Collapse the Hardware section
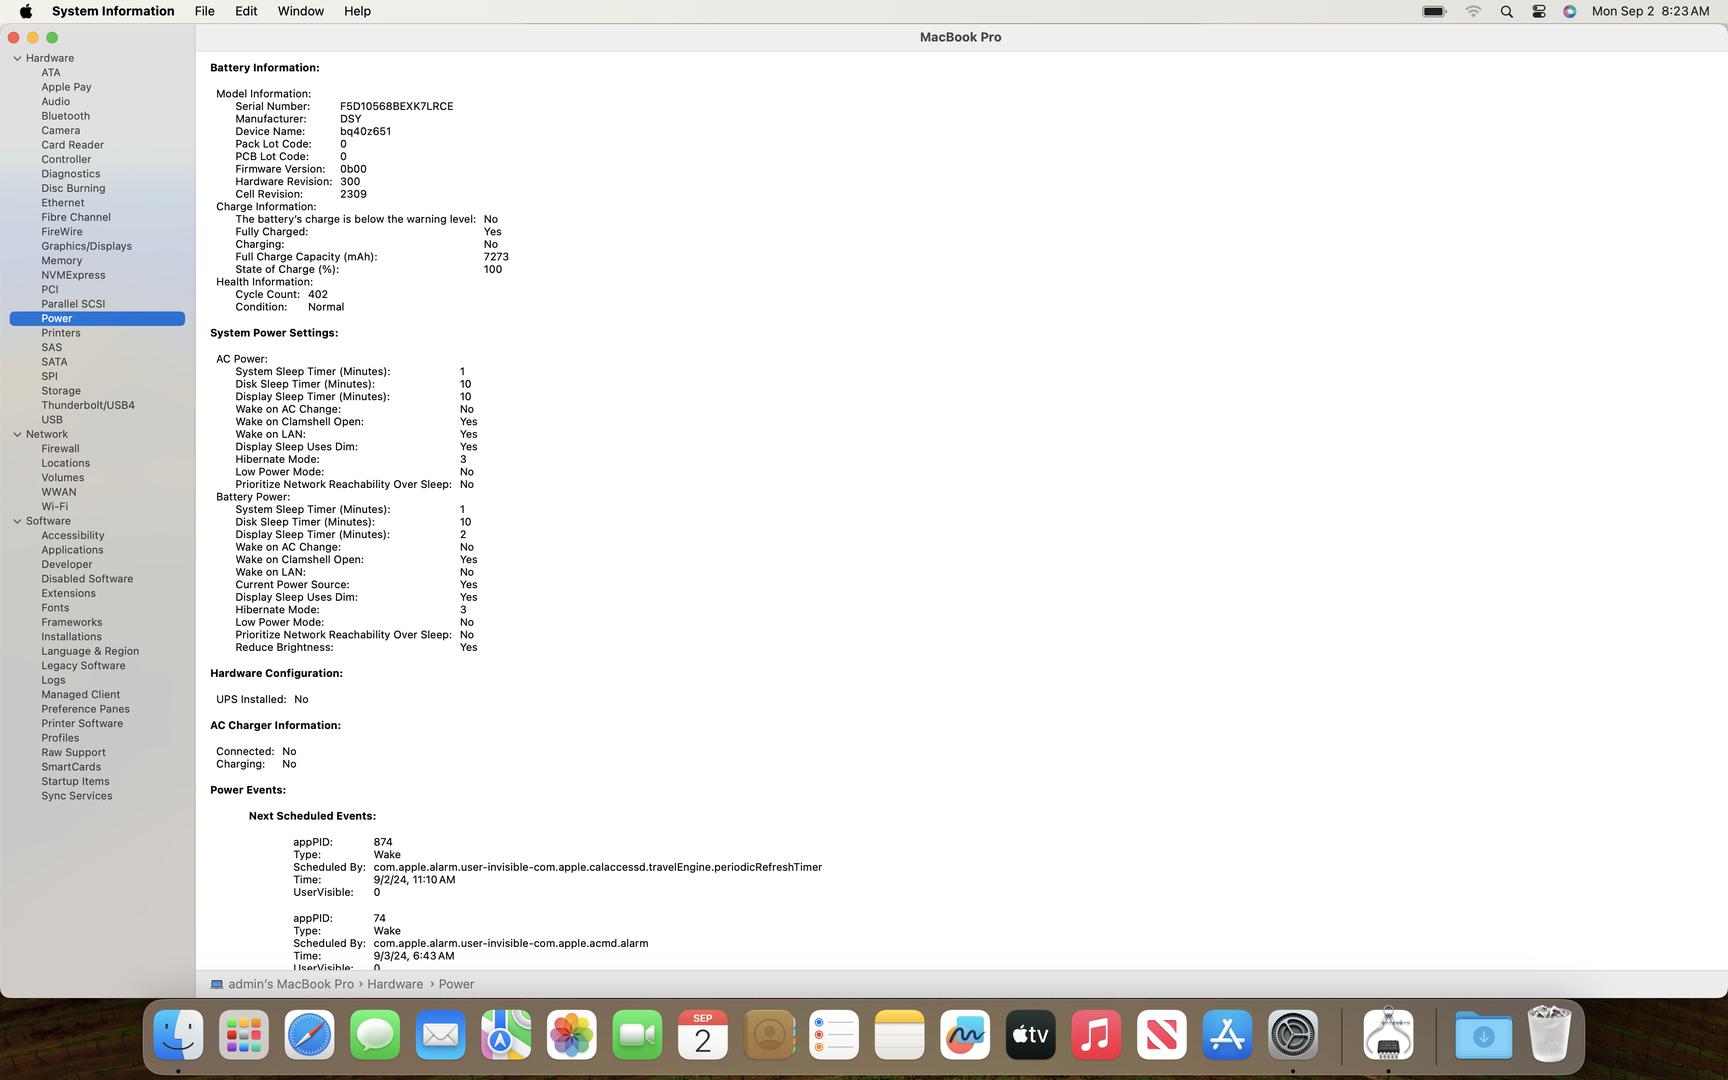The width and height of the screenshot is (1728, 1080). click(17, 58)
